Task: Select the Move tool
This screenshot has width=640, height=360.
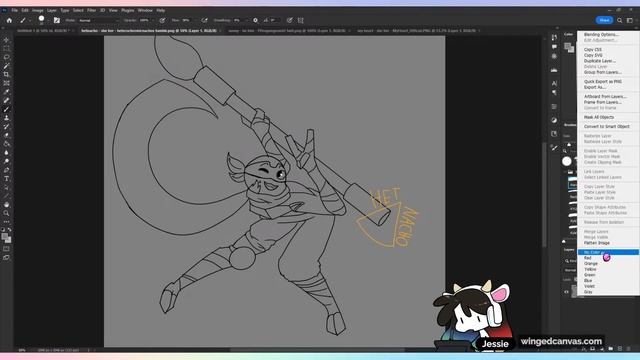Action: (x=6, y=40)
